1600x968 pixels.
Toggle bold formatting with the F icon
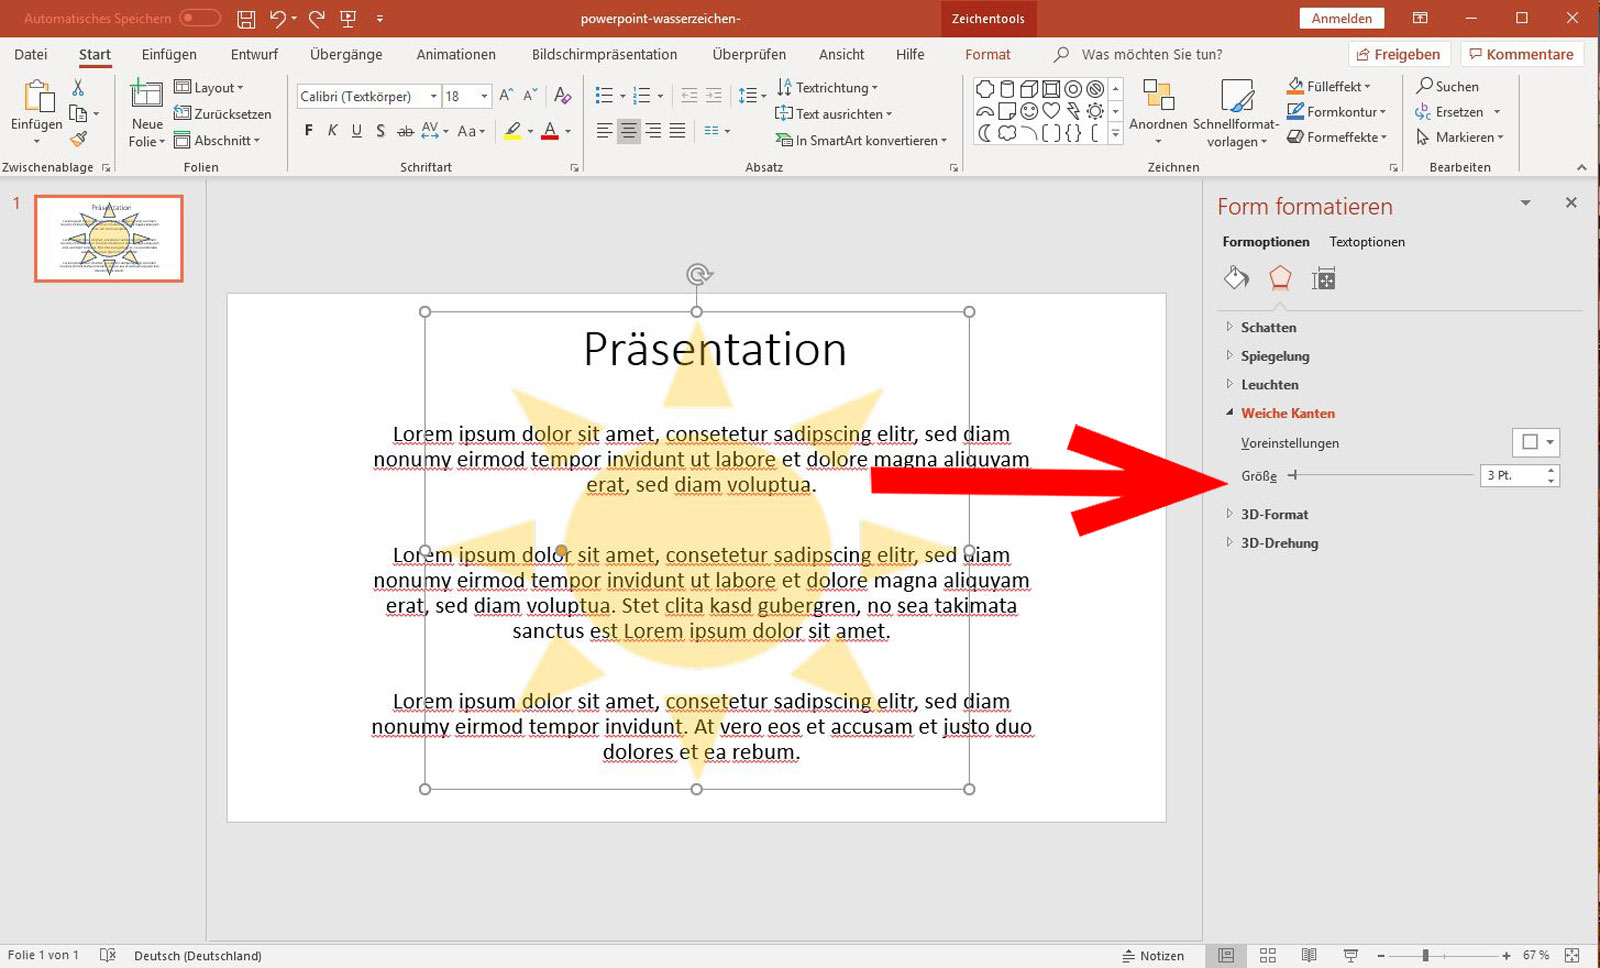307,130
